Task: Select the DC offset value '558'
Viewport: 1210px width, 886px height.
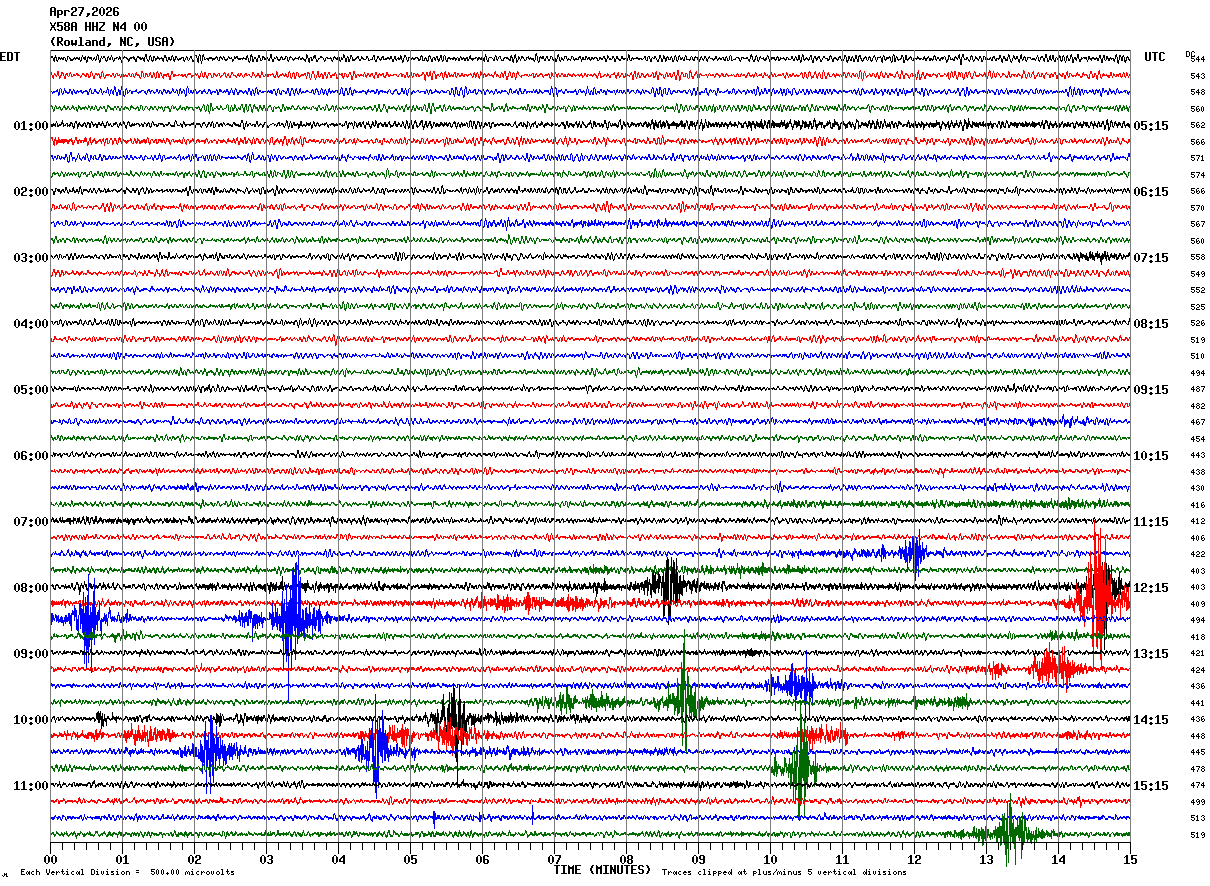Action: pyautogui.click(x=1197, y=258)
